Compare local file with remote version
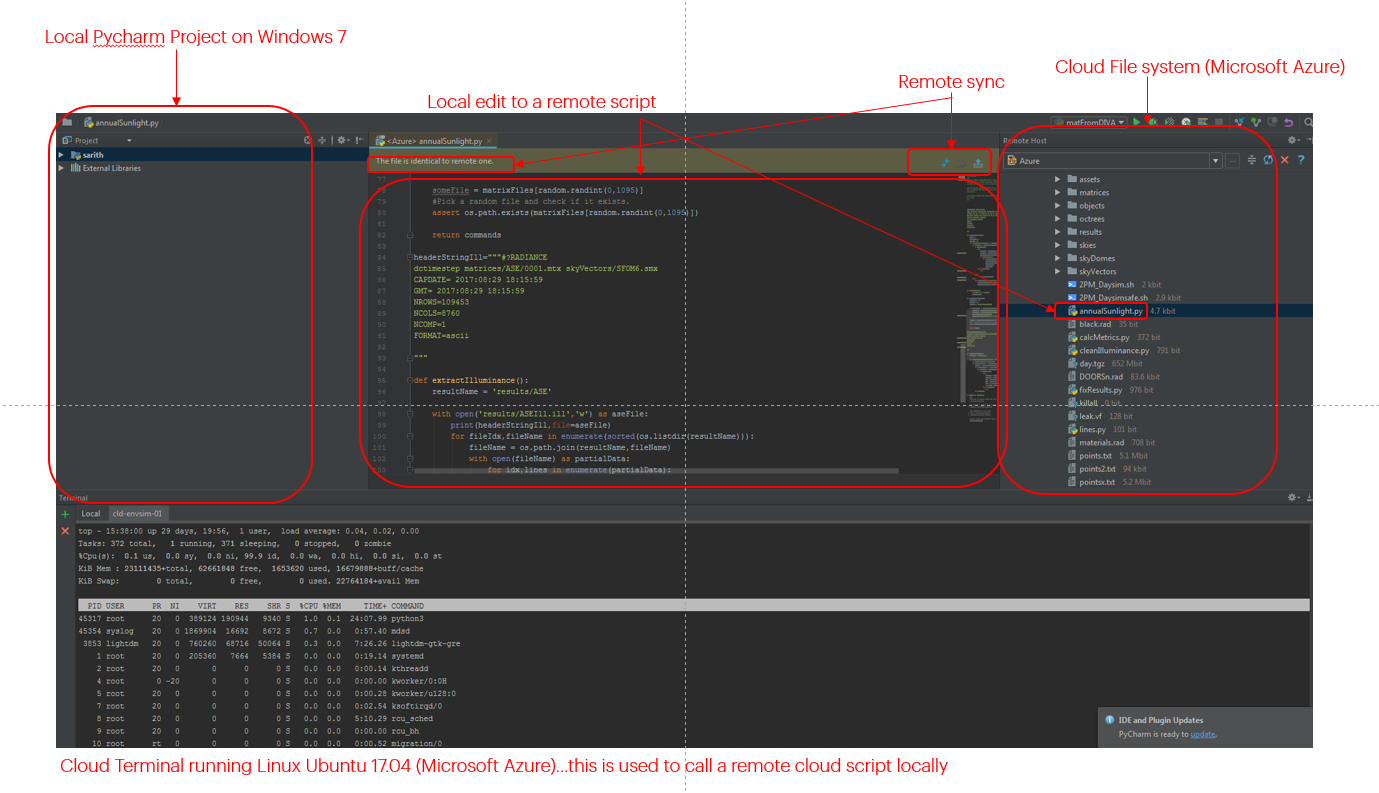 coord(944,162)
